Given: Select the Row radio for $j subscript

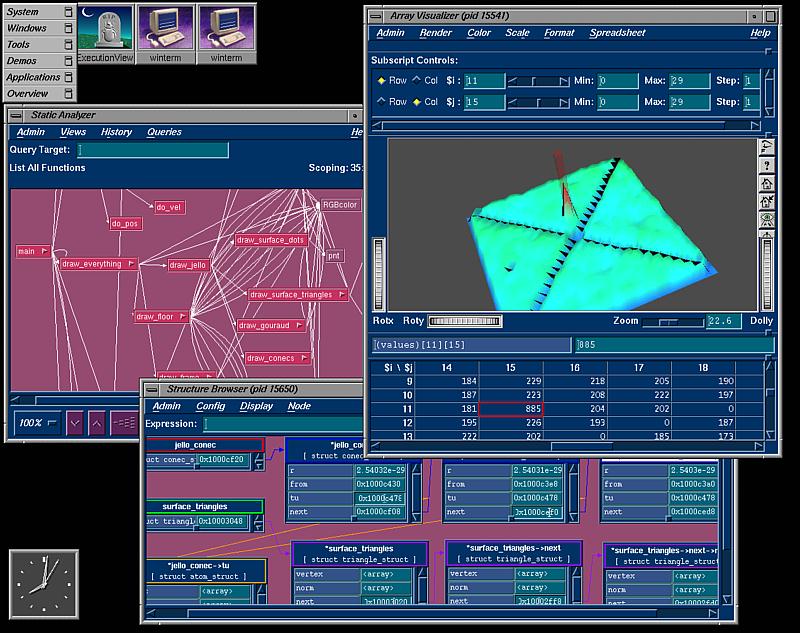Looking at the screenshot, I should [x=382, y=102].
